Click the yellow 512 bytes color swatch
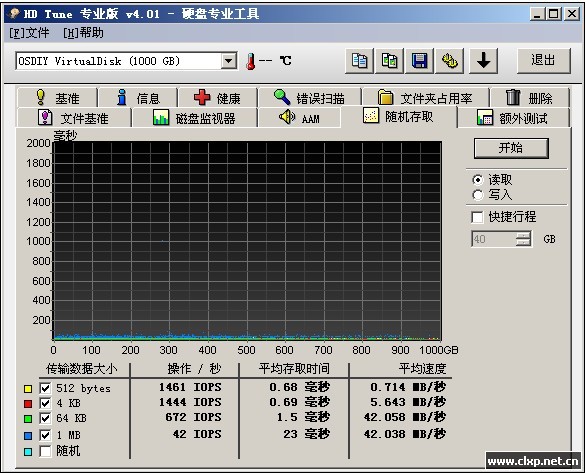 click(x=28, y=389)
